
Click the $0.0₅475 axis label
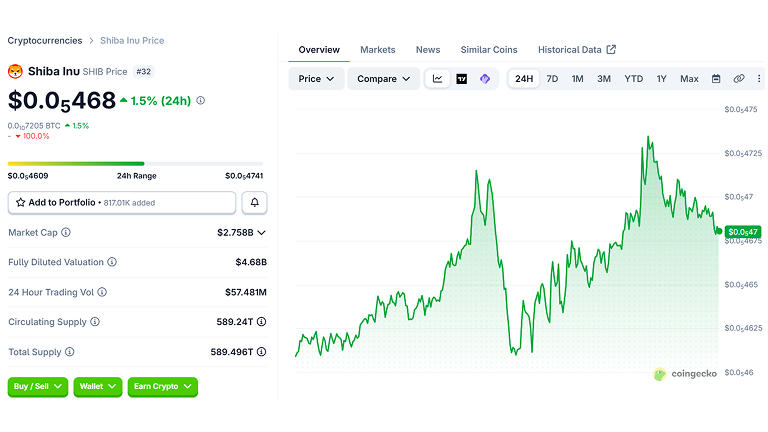(741, 109)
